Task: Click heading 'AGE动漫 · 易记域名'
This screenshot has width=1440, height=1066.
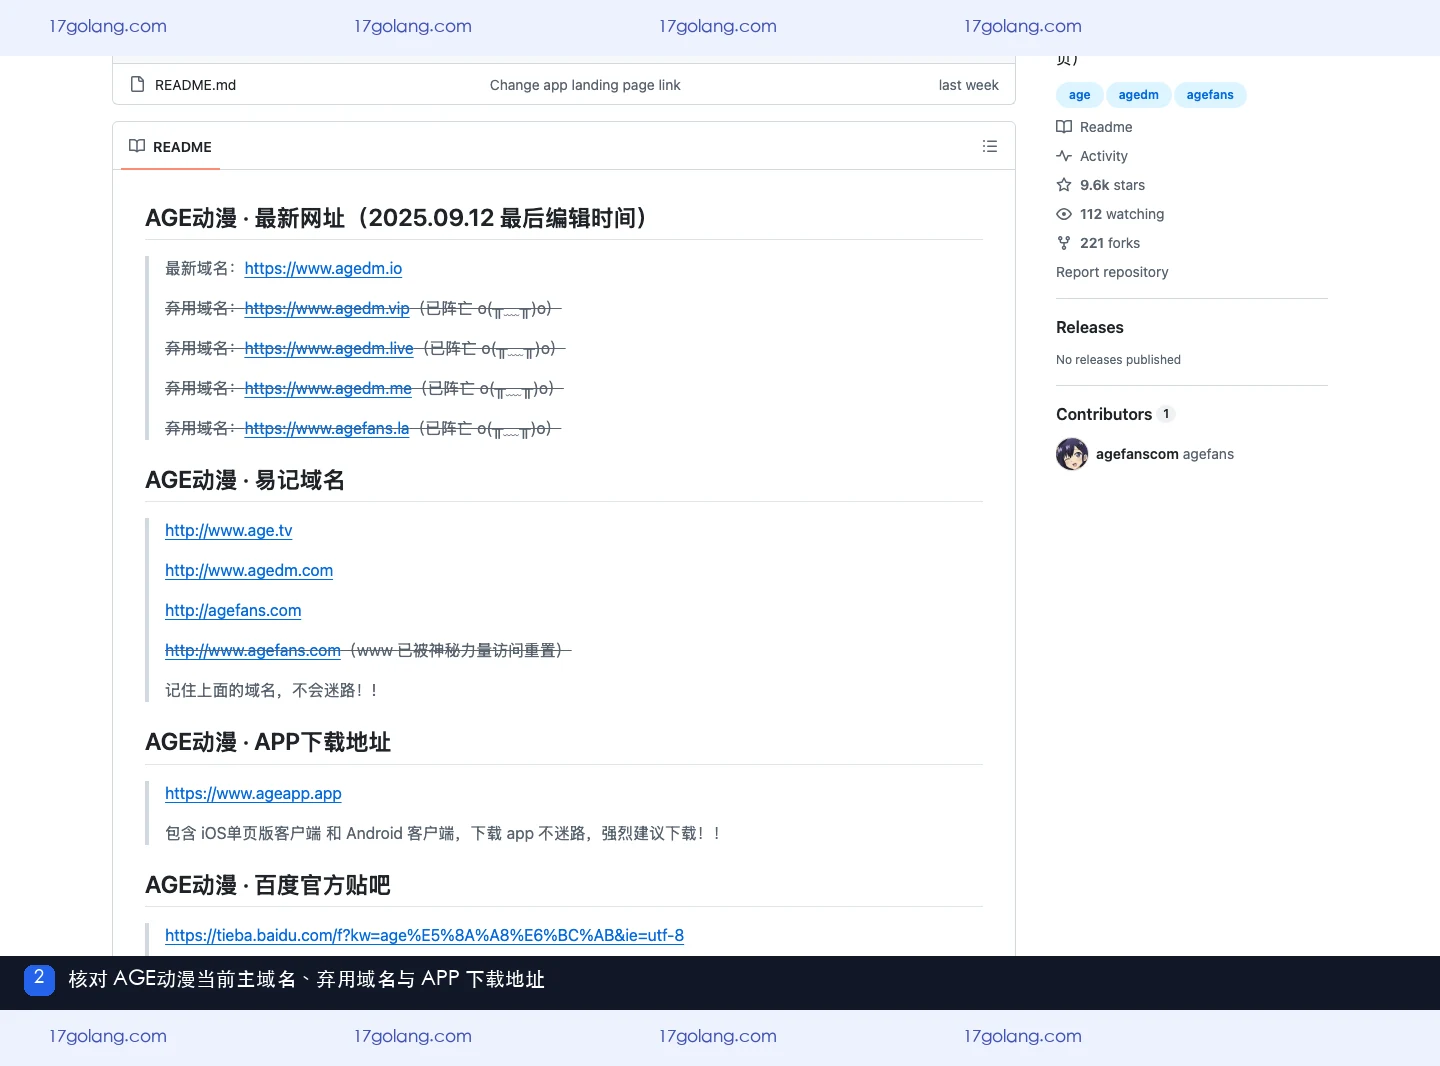Action: click(245, 480)
